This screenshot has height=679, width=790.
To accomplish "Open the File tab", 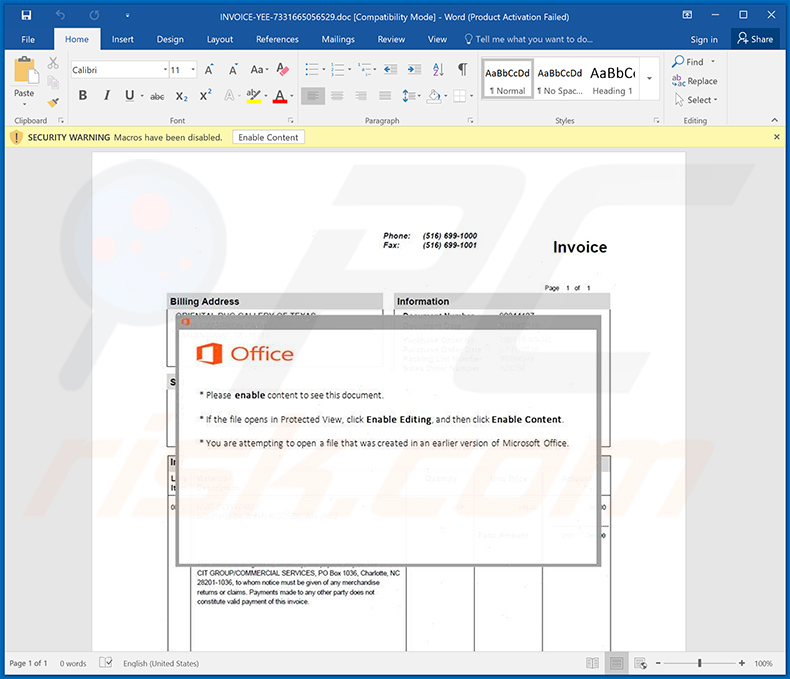I will (28, 39).
